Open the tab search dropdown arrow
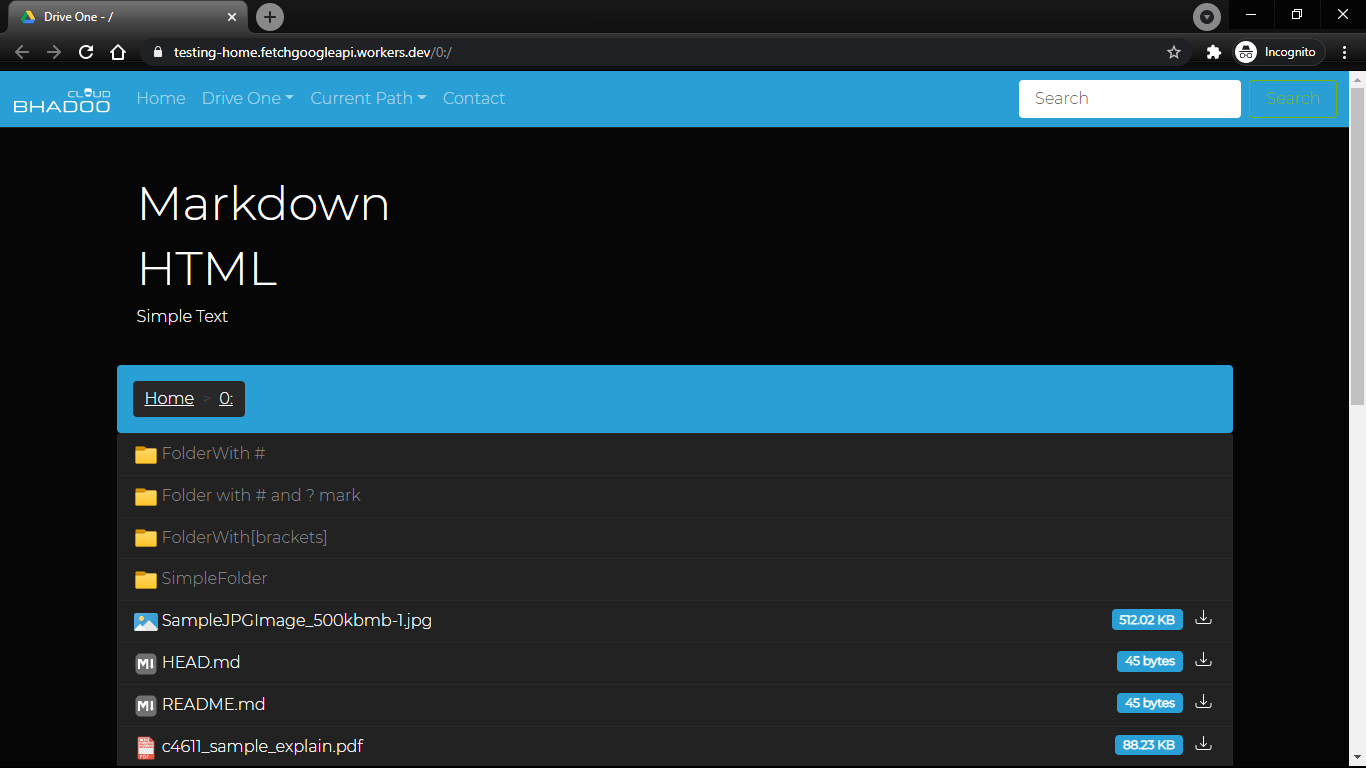 pyautogui.click(x=1207, y=17)
